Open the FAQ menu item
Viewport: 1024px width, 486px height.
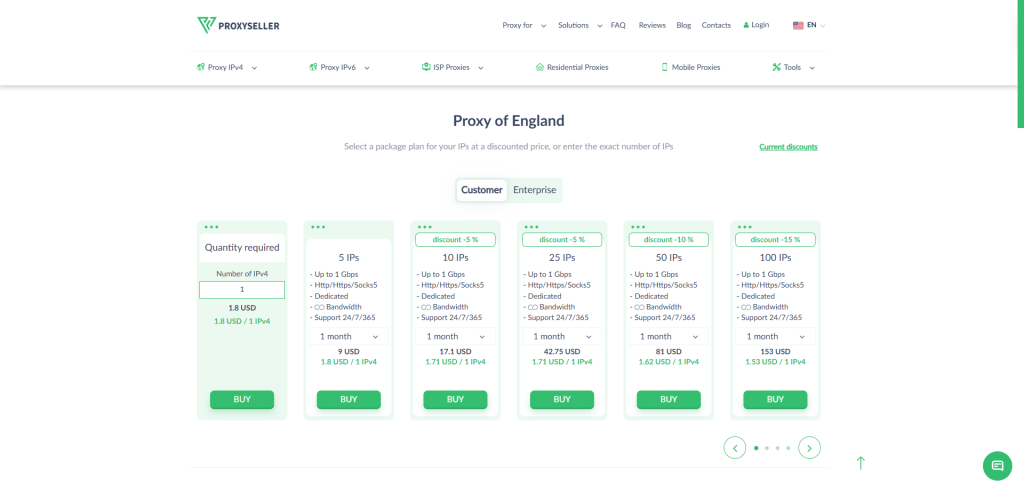(x=618, y=25)
